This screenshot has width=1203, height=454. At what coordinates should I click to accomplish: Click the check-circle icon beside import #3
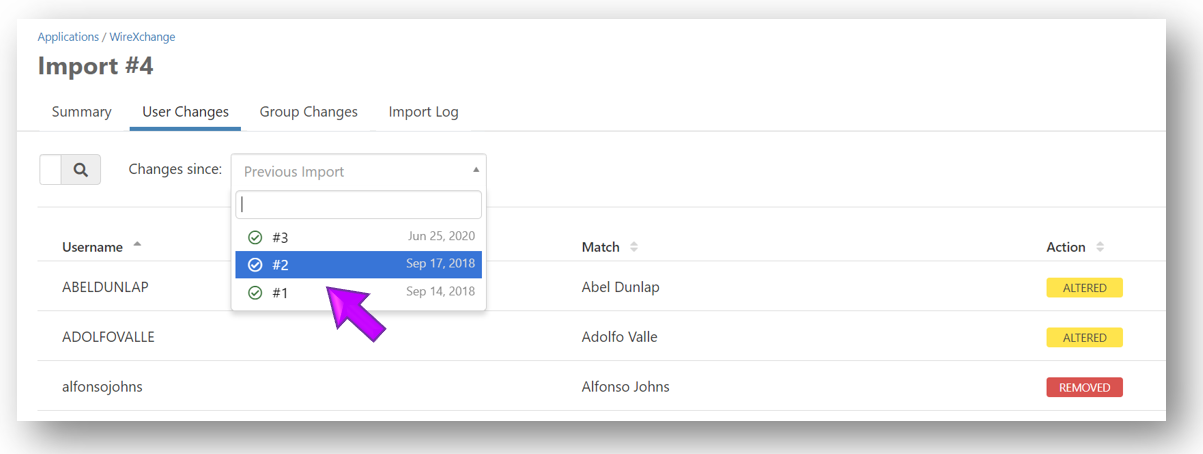coord(255,237)
